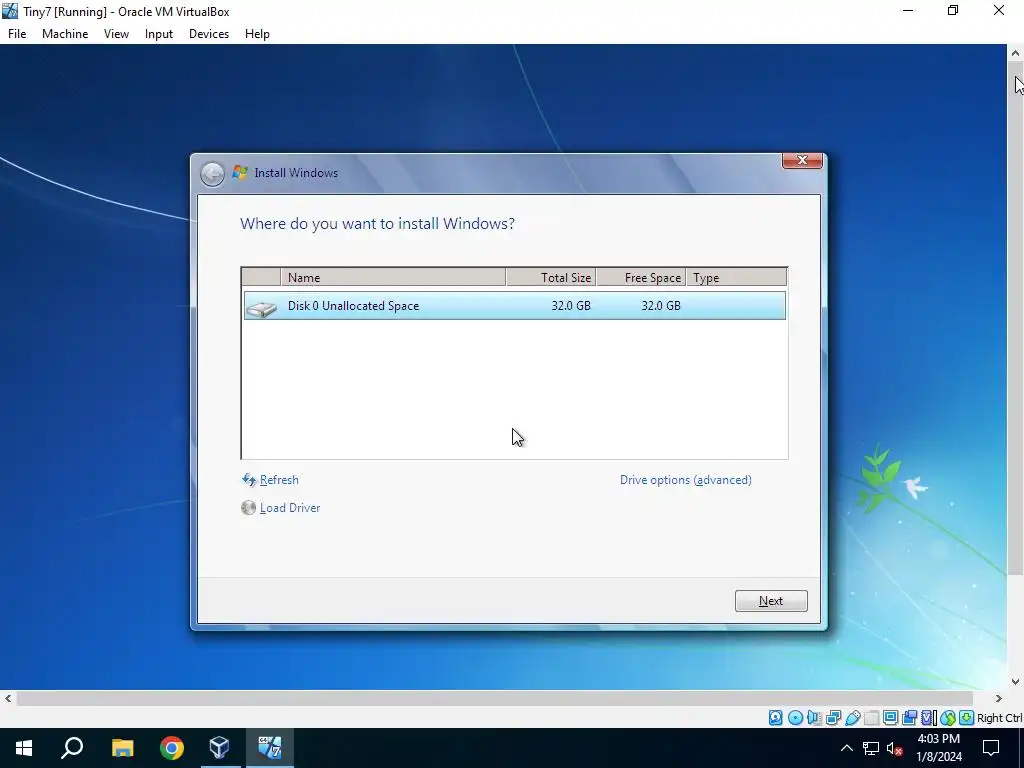This screenshot has width=1024, height=768.
Task: Click the Load Driver link
Action: point(290,507)
